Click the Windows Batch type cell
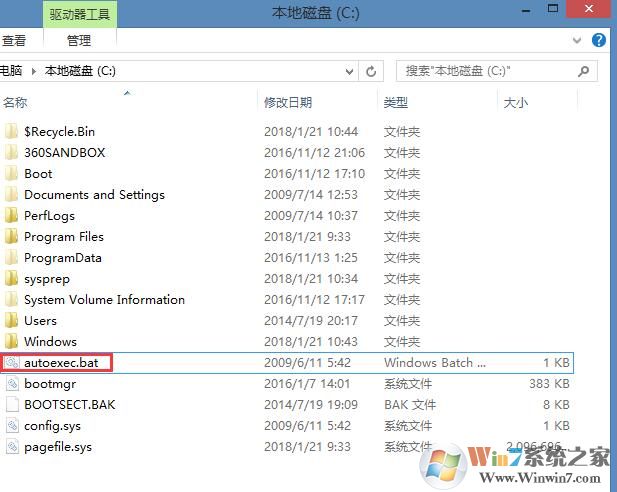The height and width of the screenshot is (492, 617). (435, 363)
